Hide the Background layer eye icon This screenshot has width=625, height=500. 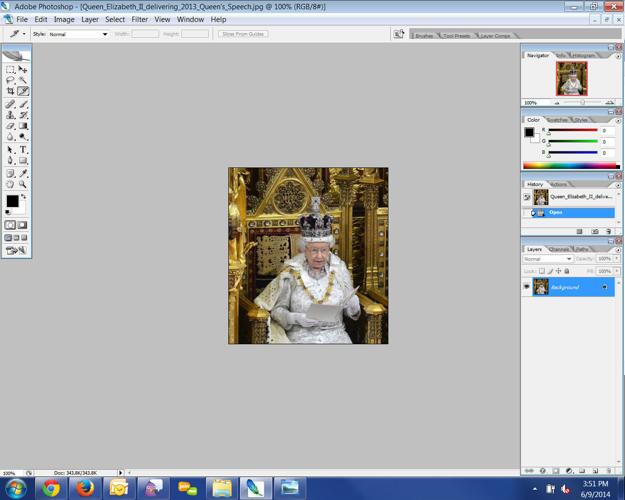(x=527, y=287)
